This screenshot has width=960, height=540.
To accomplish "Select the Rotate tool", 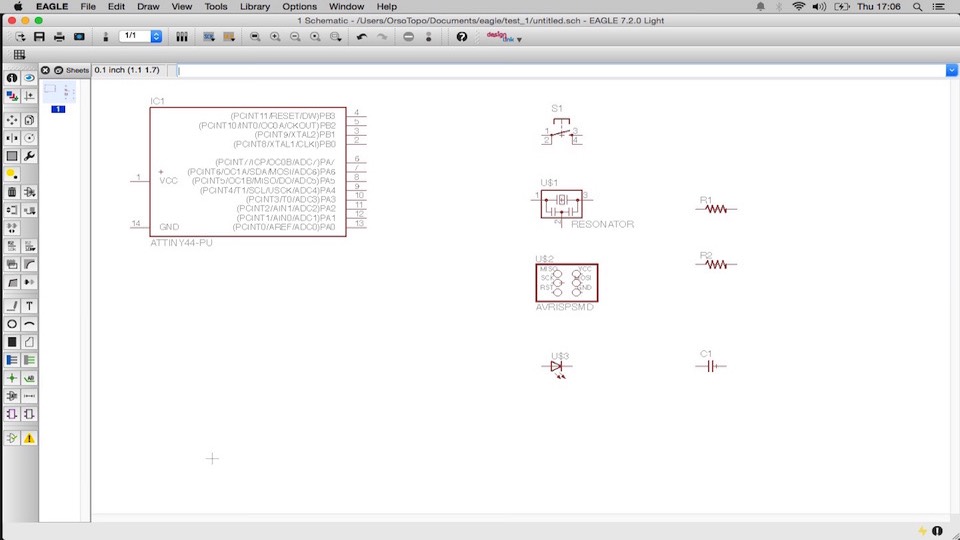I will tap(29, 138).
